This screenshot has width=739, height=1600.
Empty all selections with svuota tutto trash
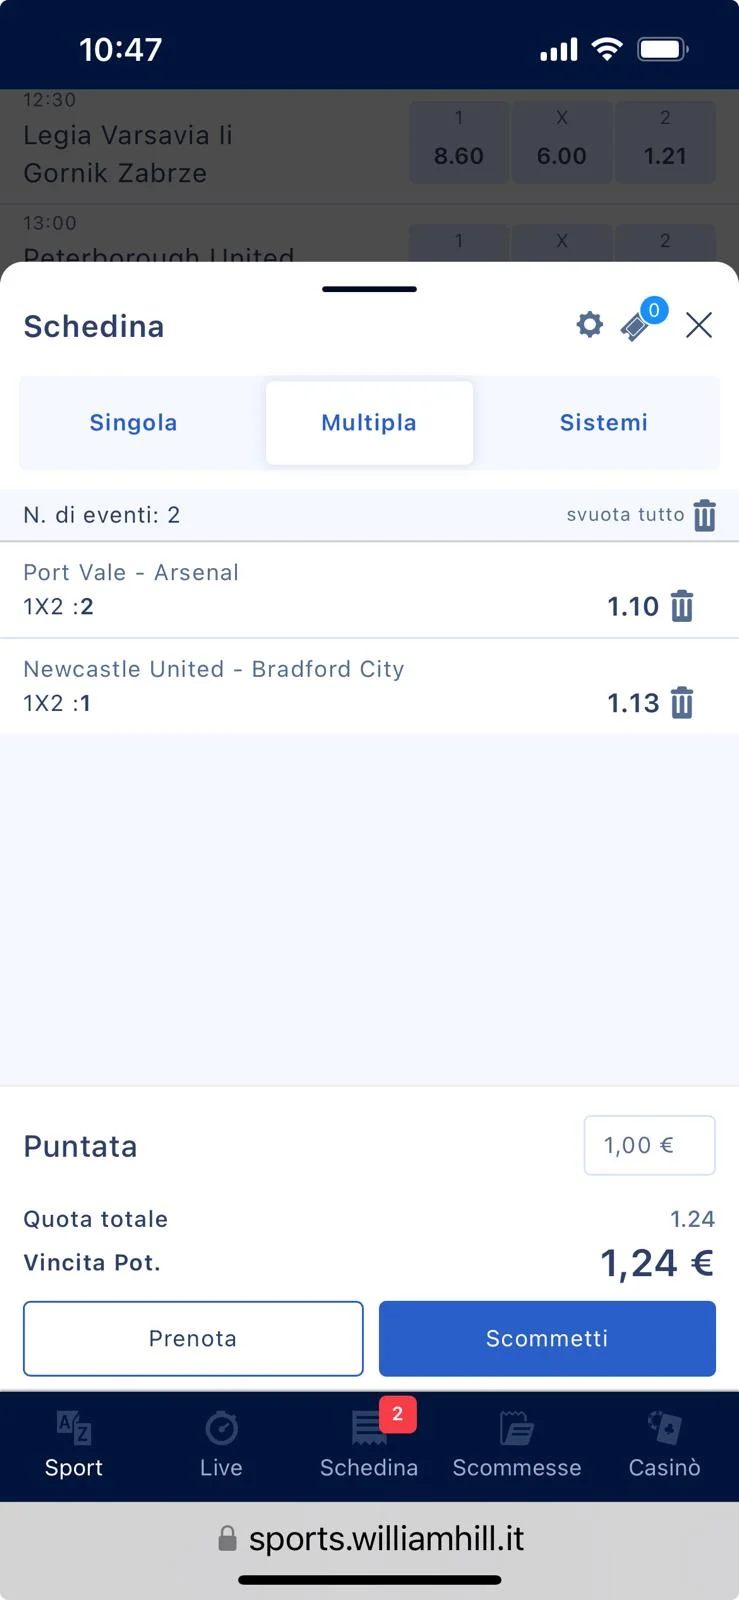[704, 515]
